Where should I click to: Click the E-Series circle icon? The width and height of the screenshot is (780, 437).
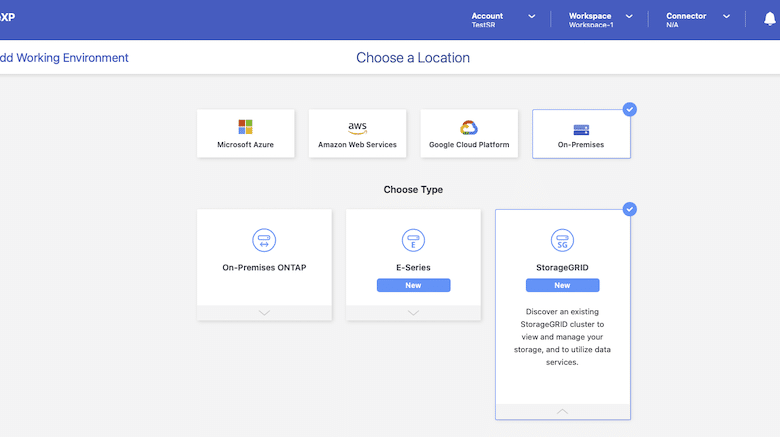(x=413, y=240)
